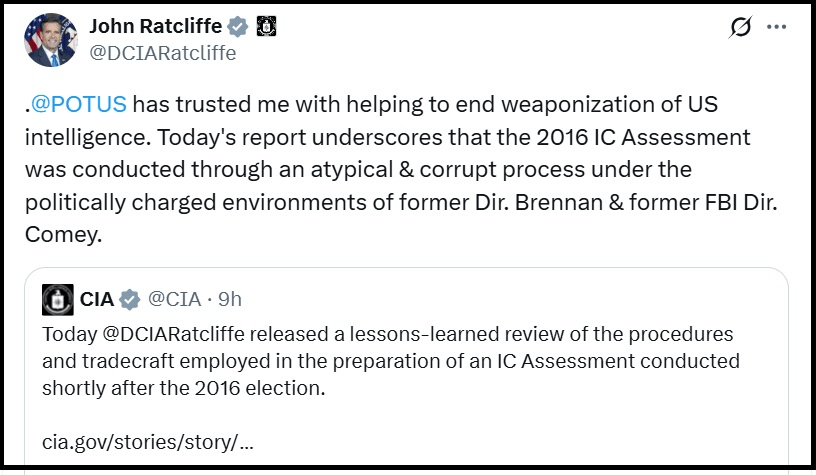
Task: Click the Grok slashed-circle icon
Action: coord(741,28)
